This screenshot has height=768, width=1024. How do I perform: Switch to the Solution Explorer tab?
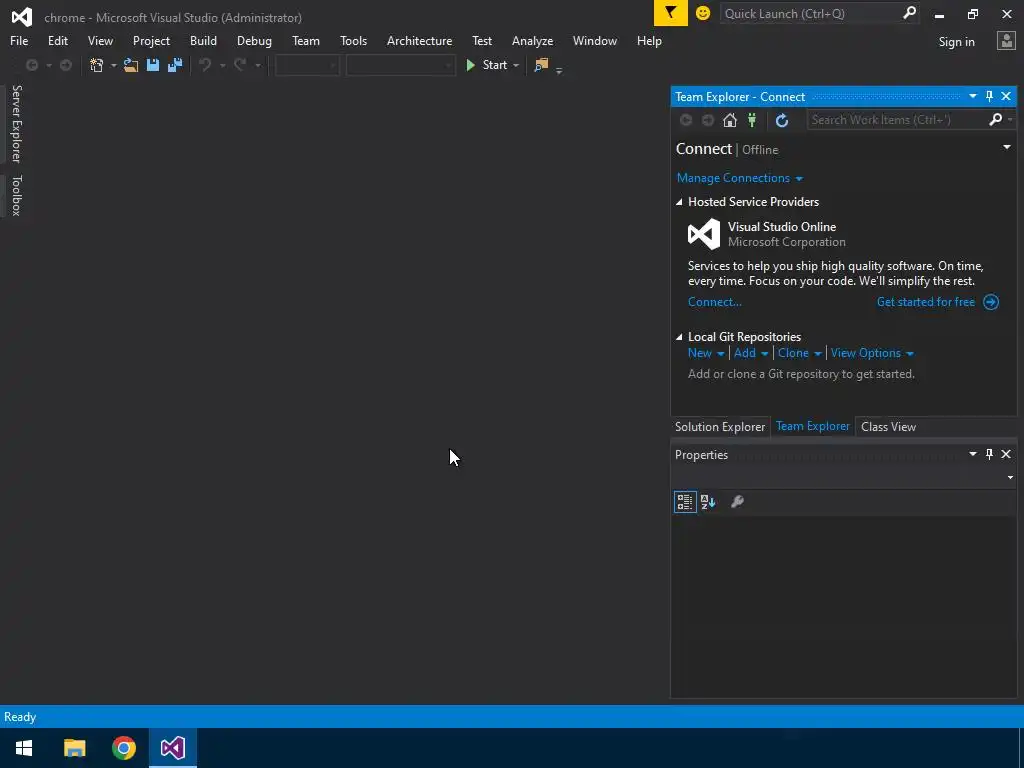click(x=720, y=426)
